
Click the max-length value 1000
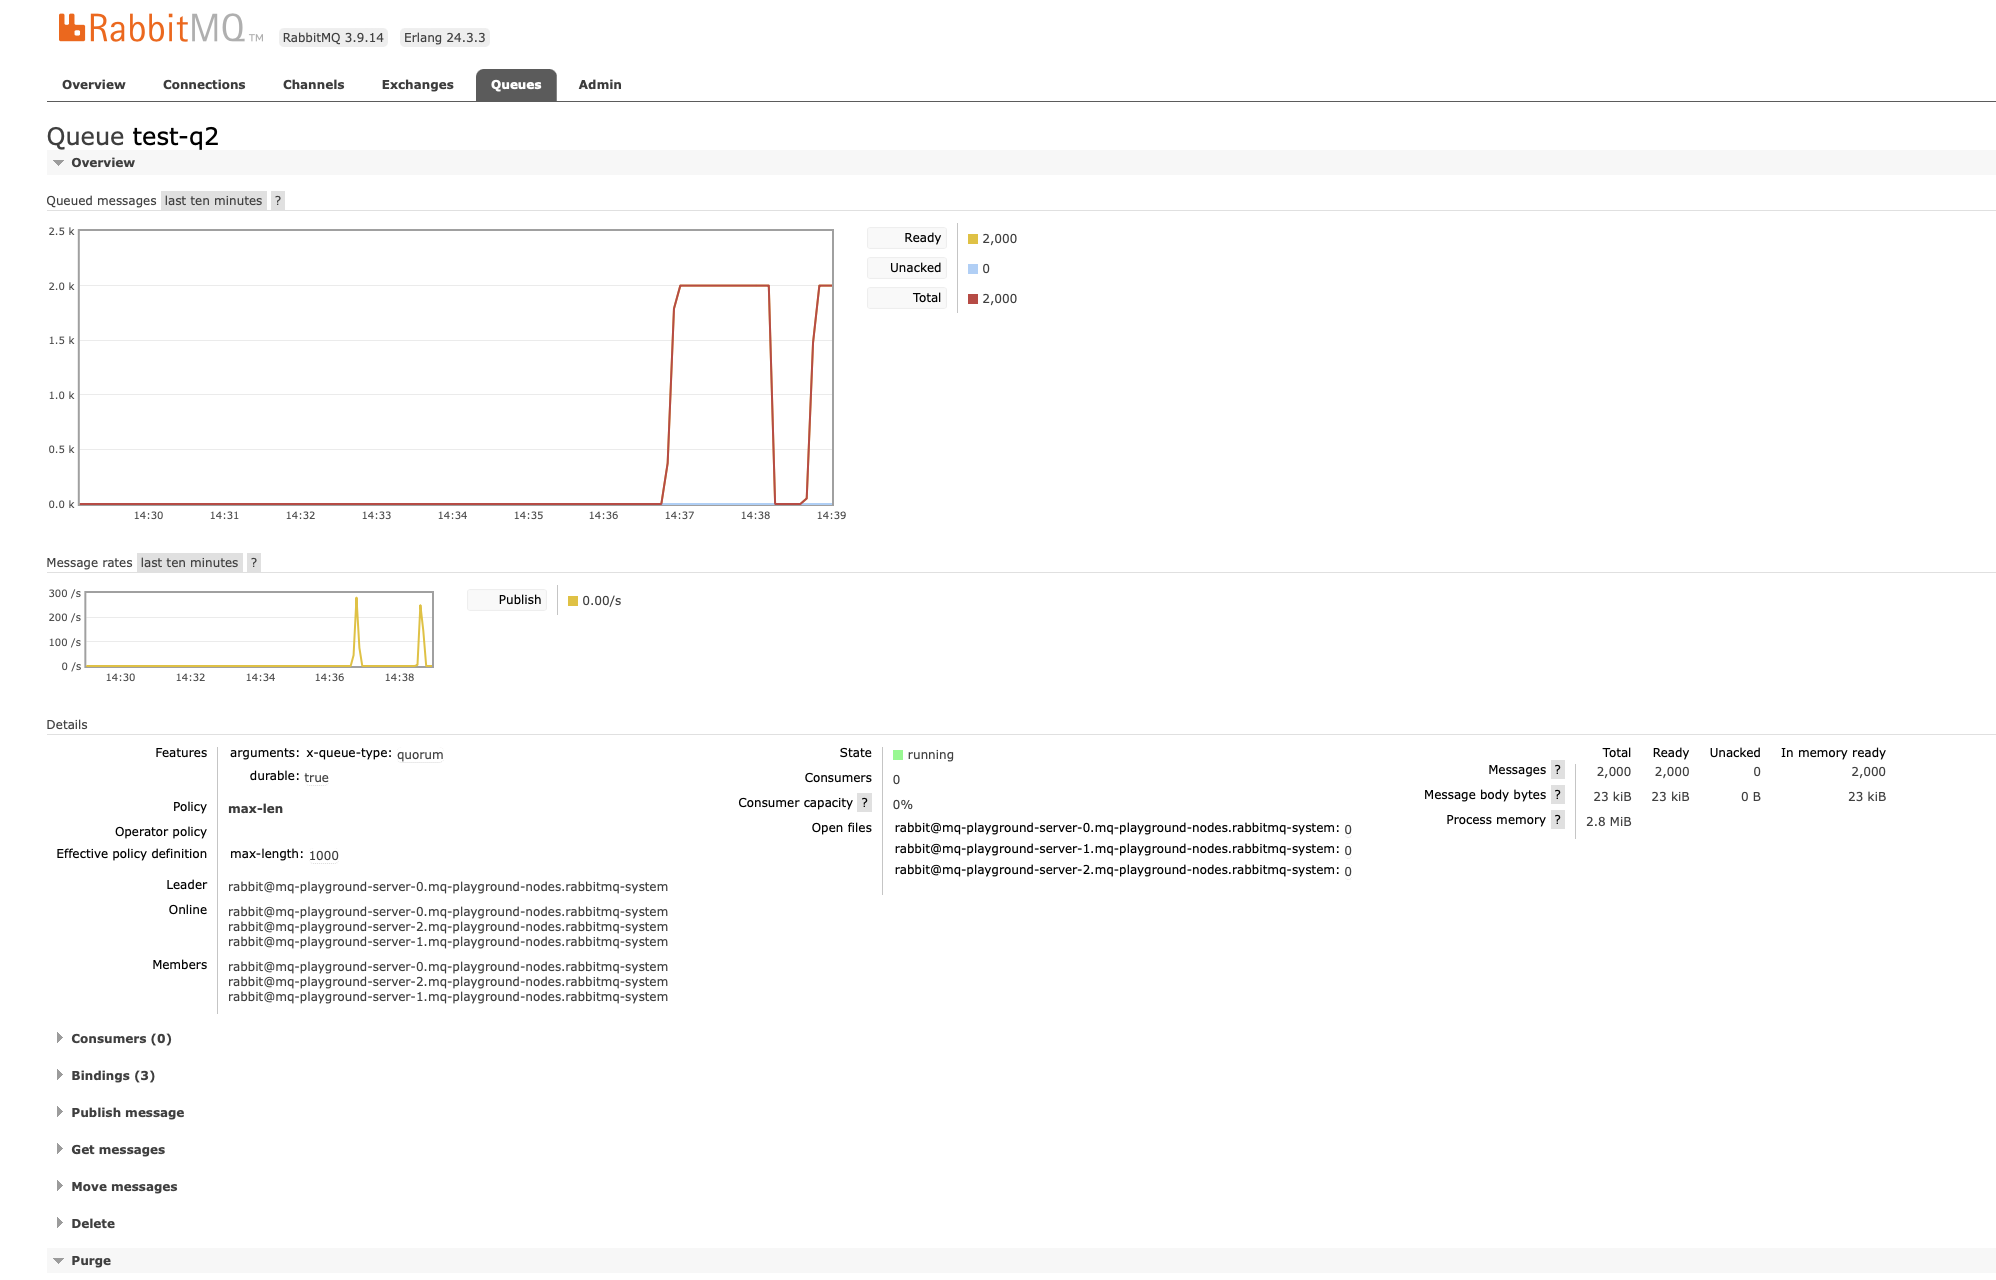click(x=324, y=856)
